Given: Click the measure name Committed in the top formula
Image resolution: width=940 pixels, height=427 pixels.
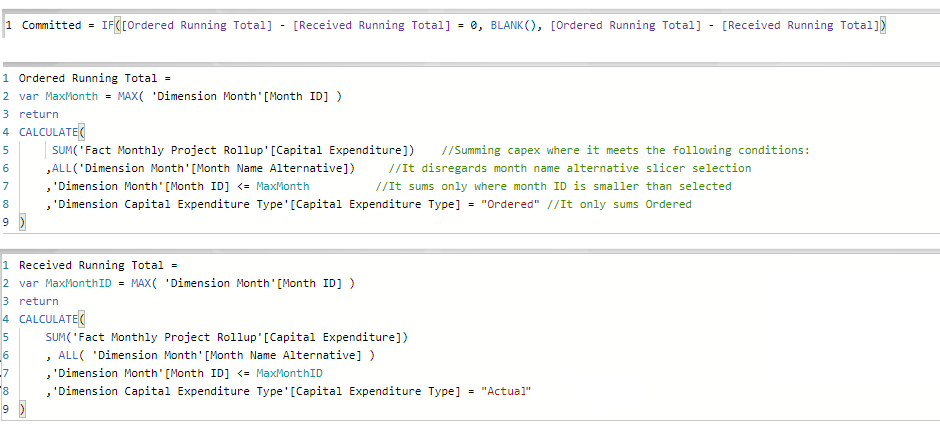Looking at the screenshot, I should coord(51,25).
